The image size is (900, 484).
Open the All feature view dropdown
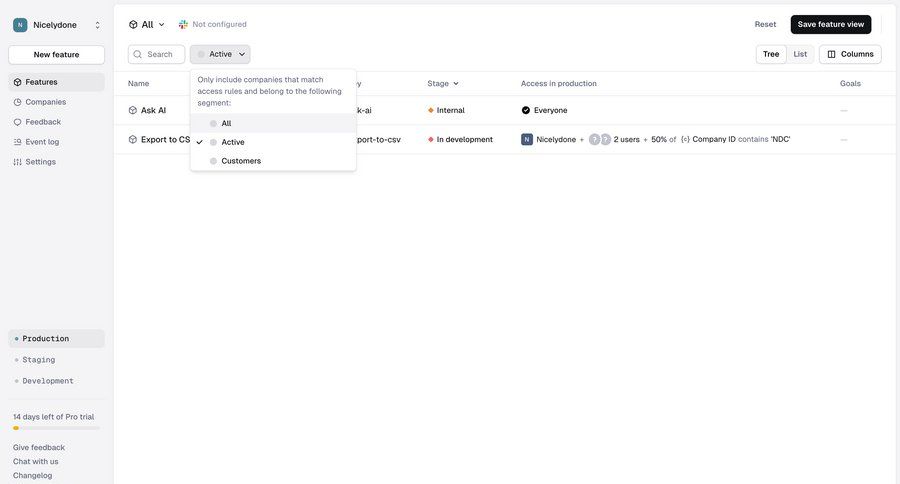pos(146,25)
